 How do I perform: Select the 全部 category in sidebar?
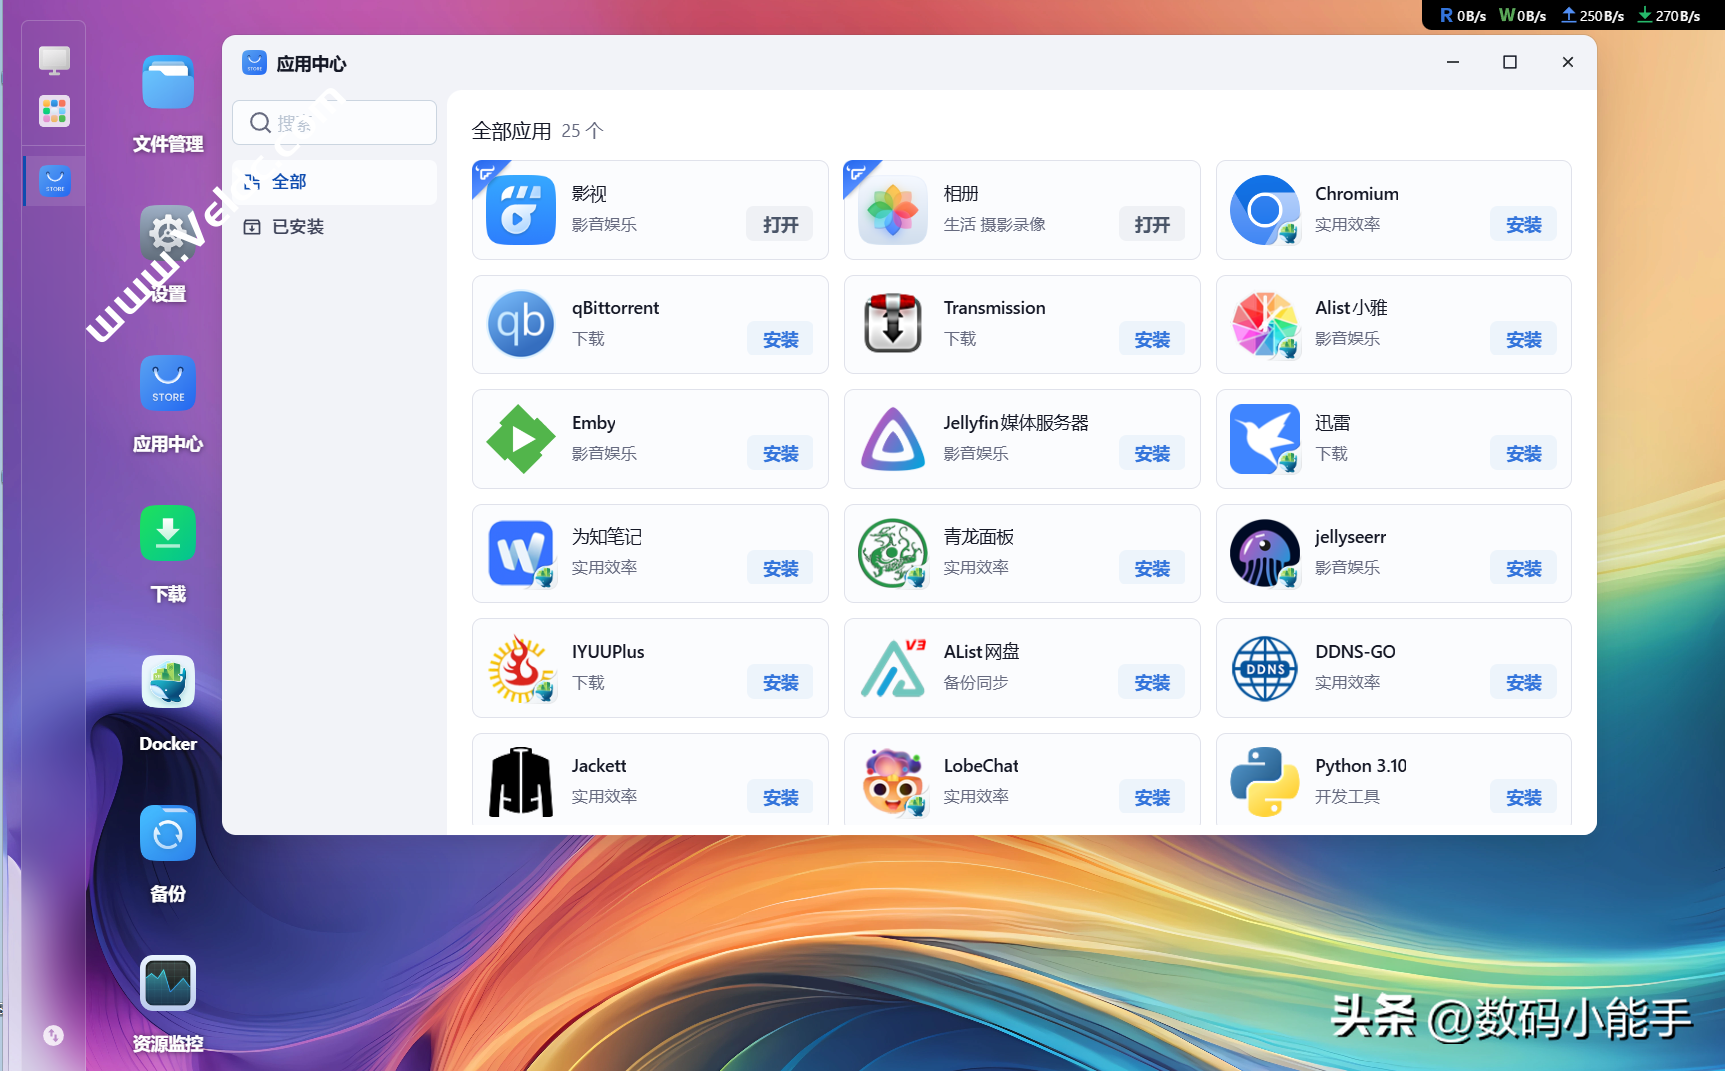[334, 182]
